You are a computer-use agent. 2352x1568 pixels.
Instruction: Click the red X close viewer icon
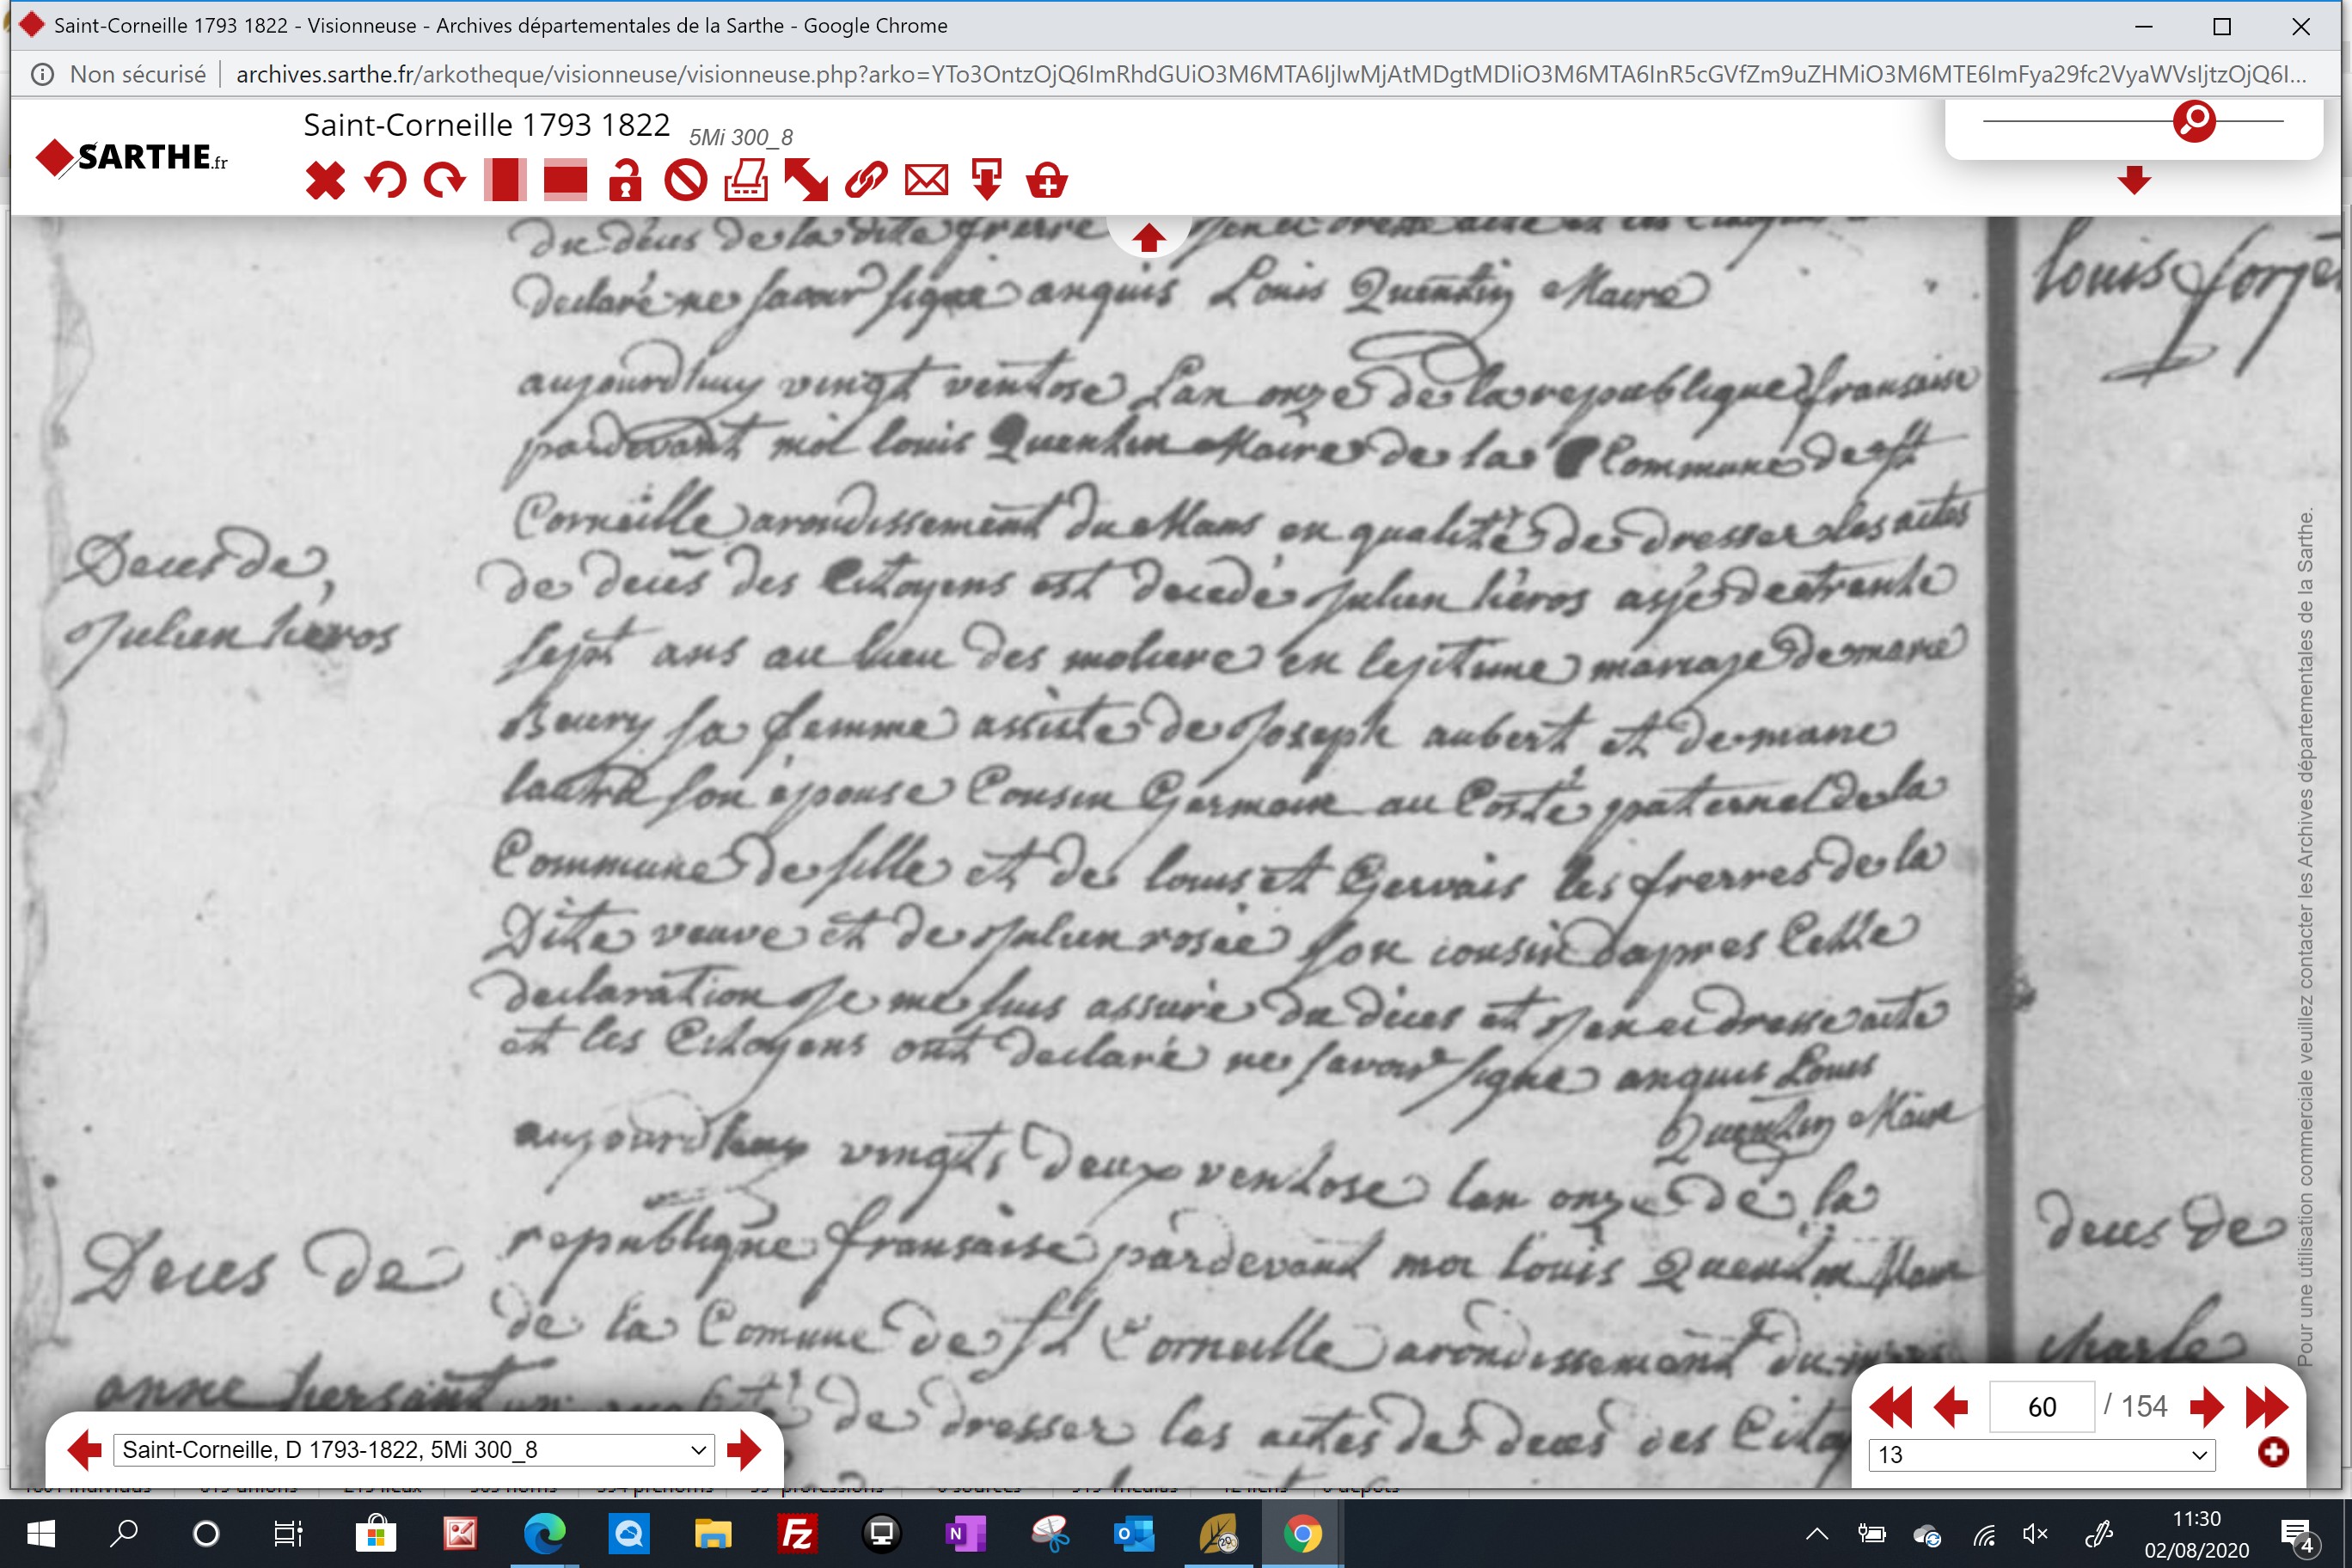325,181
